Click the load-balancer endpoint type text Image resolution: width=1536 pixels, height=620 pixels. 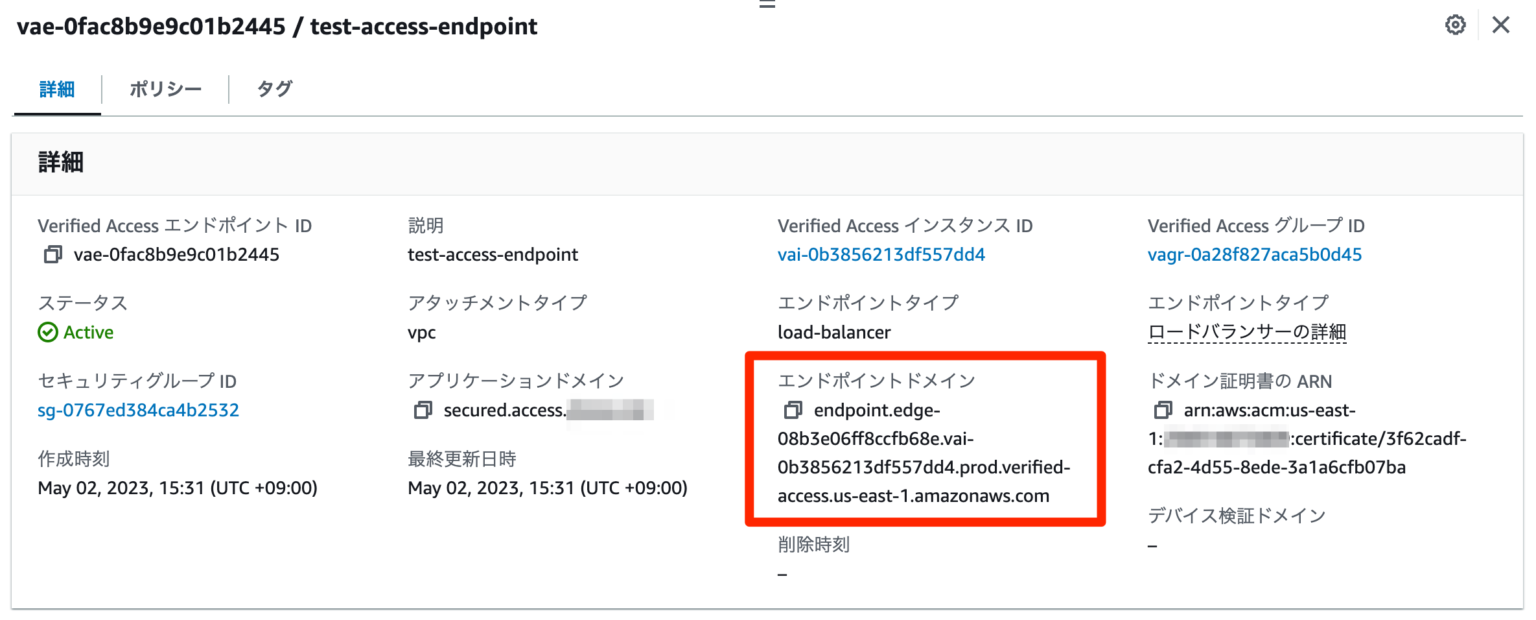tap(835, 331)
